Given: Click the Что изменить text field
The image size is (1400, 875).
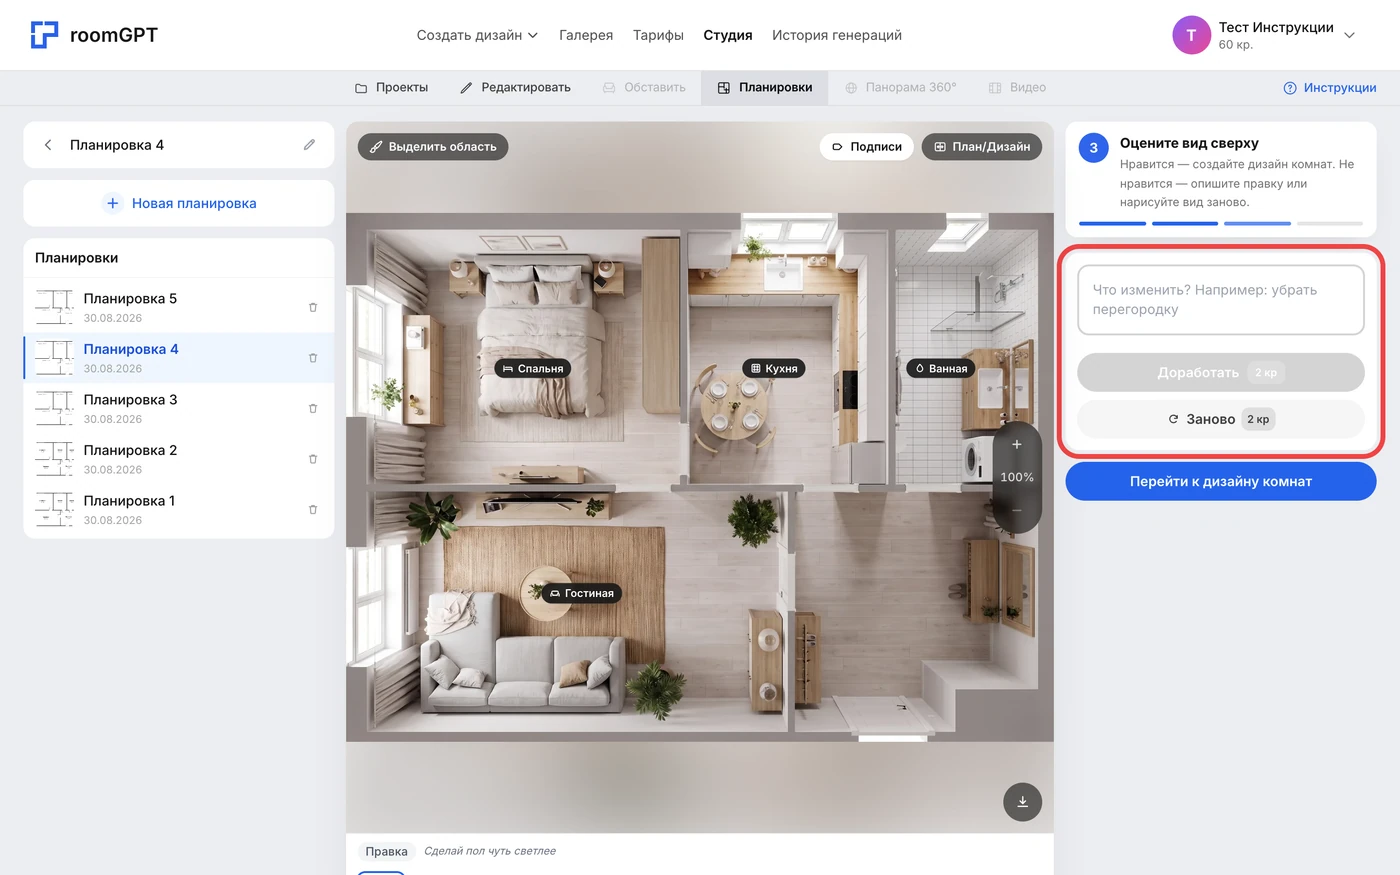Looking at the screenshot, I should pos(1221,299).
